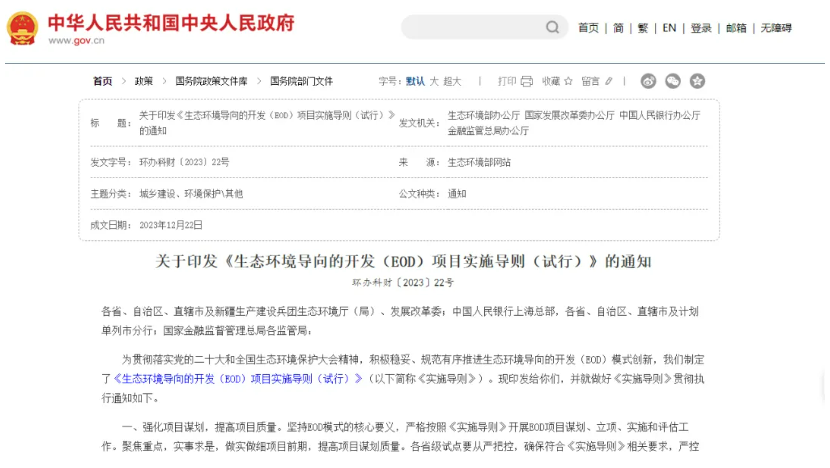Click the national emblem logo
The width and height of the screenshot is (830, 468).
pyautogui.click(x=21, y=29)
